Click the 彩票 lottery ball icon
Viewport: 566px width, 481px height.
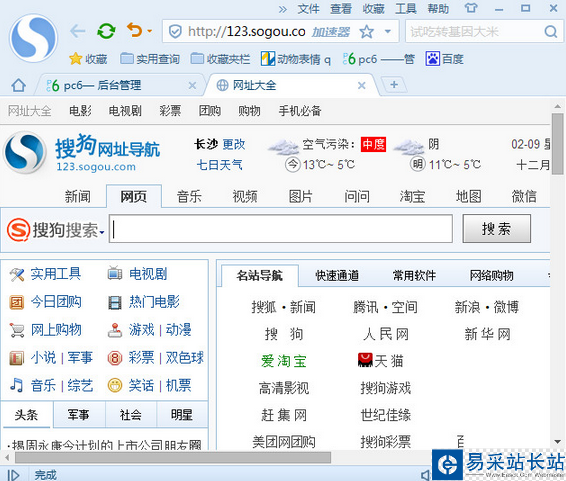click(115, 358)
